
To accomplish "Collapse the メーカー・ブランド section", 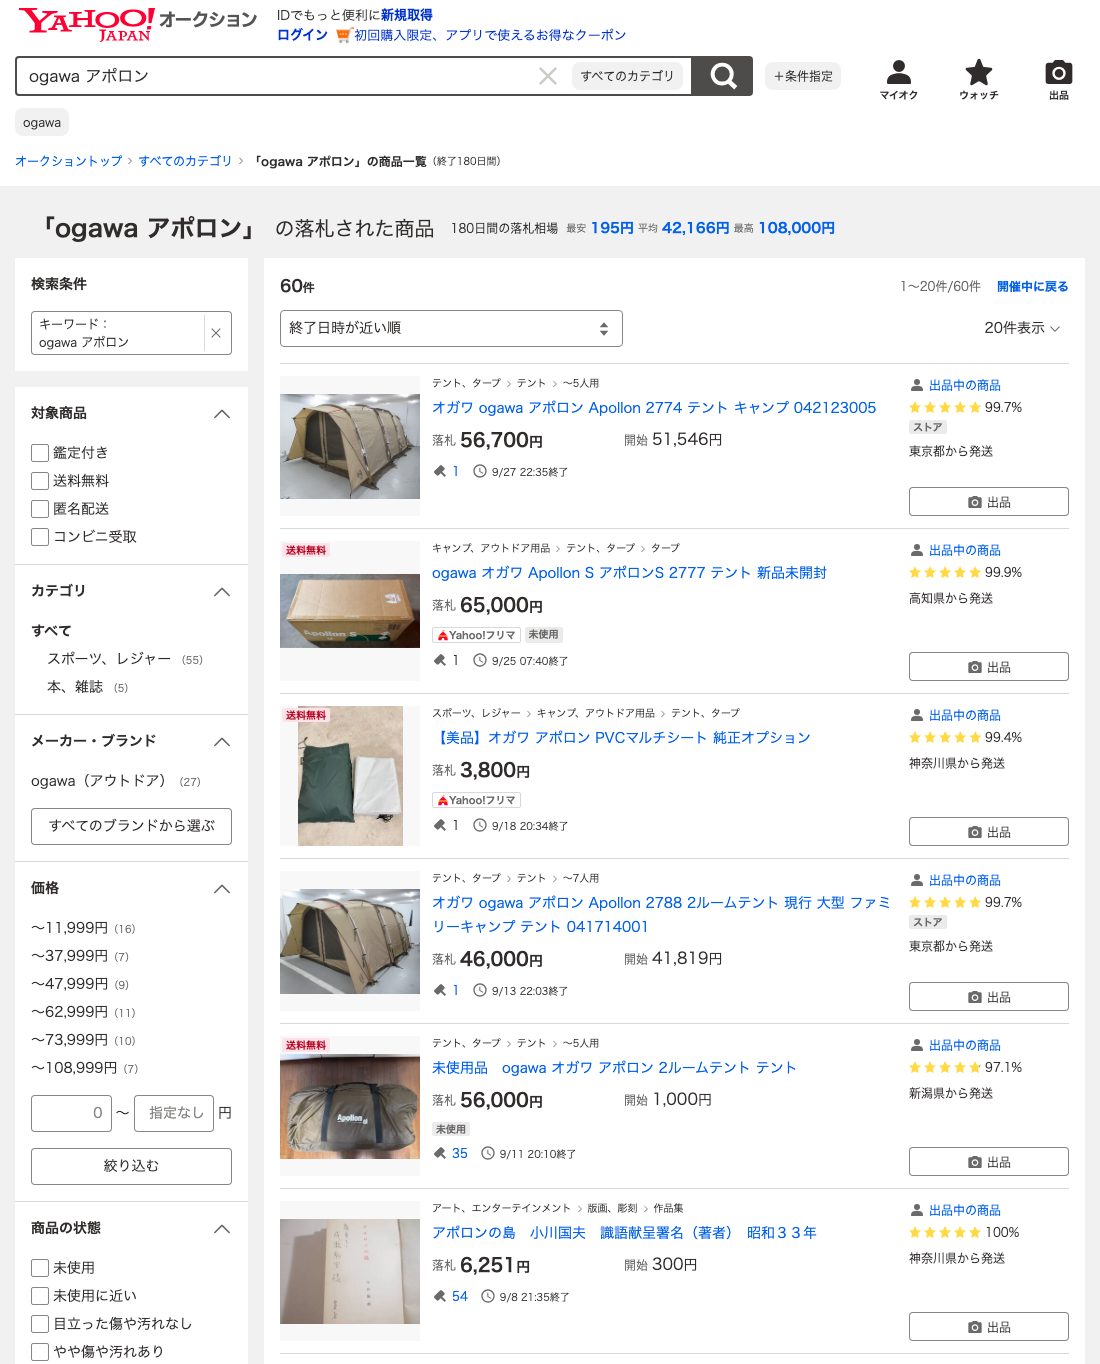I will pyautogui.click(x=222, y=742).
